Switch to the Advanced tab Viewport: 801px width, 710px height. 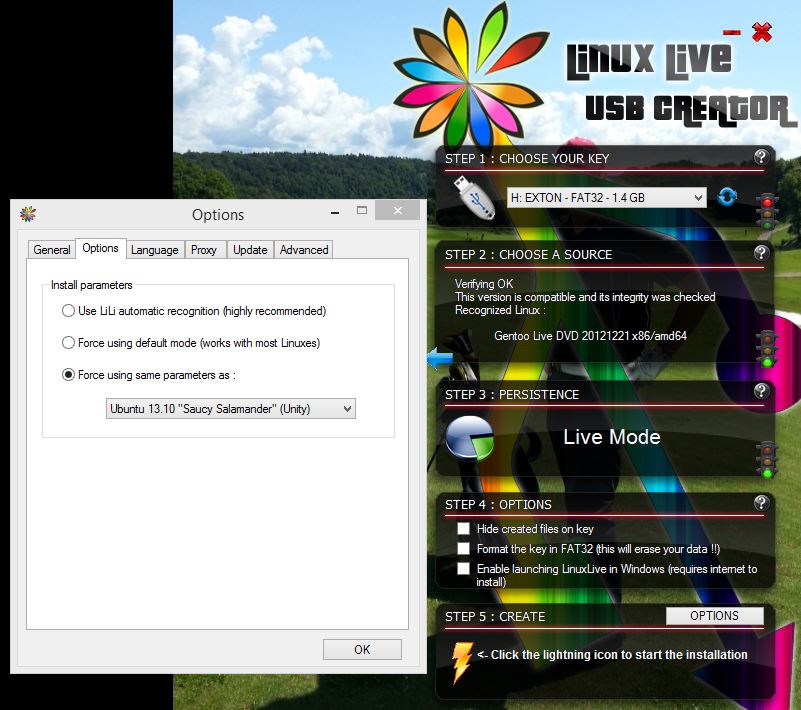(304, 250)
